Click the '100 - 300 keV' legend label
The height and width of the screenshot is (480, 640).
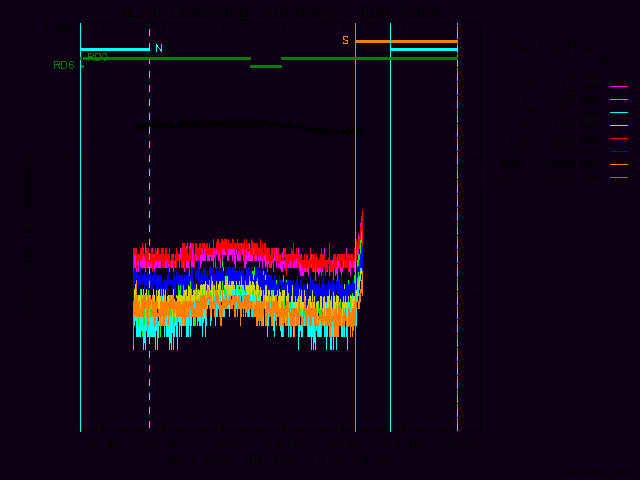554,139
